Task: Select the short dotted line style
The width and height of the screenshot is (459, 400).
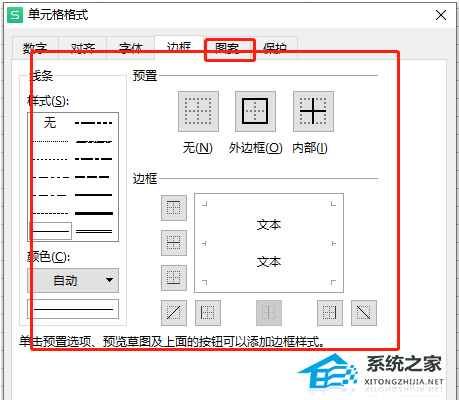Action: 50,159
